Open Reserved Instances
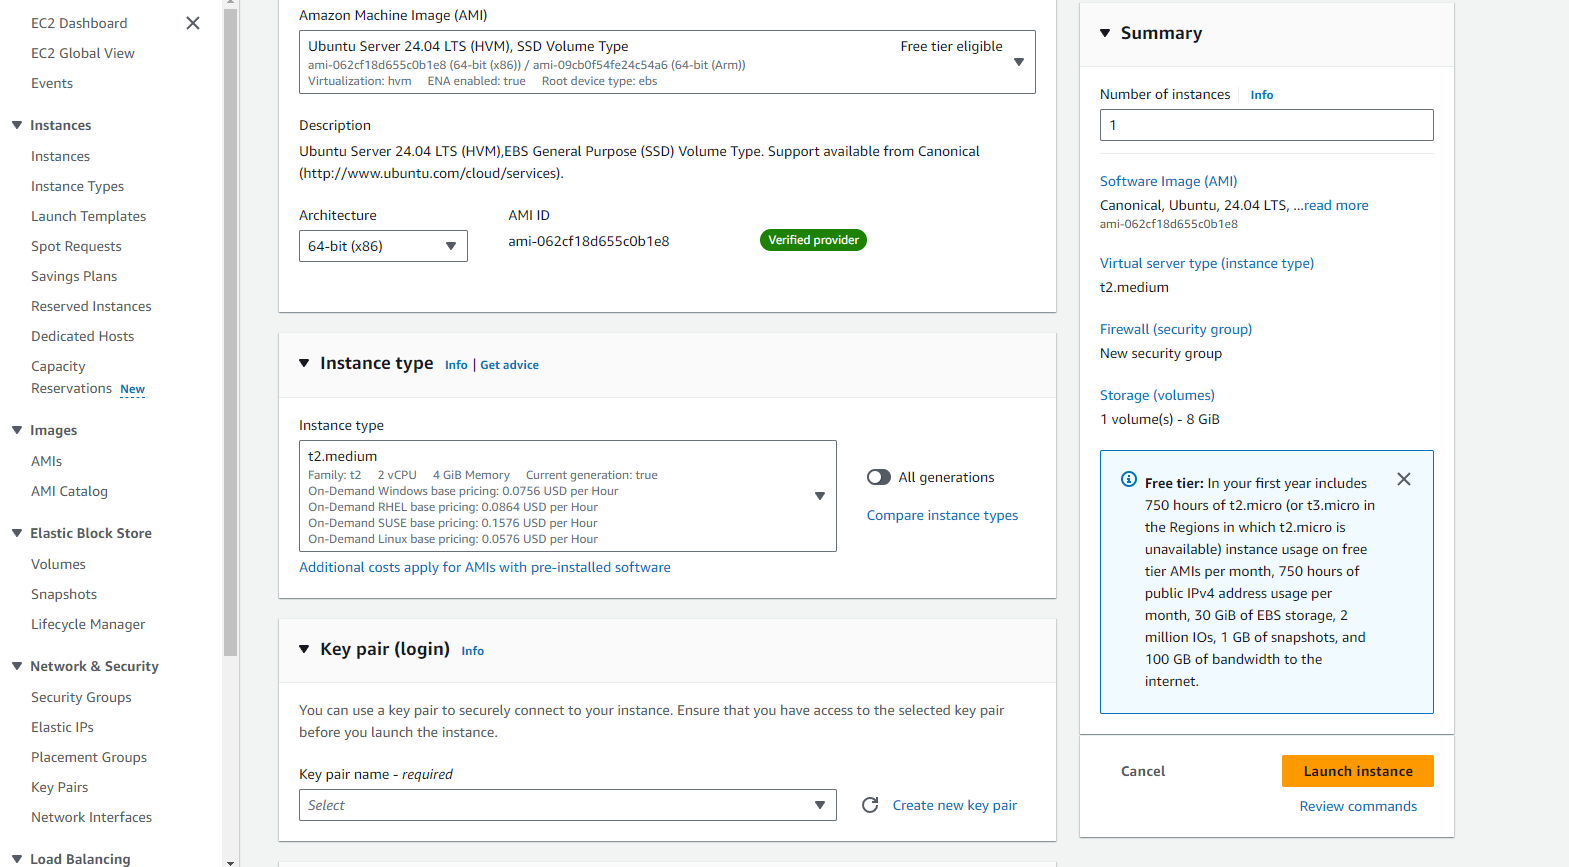1569x867 pixels. click(91, 306)
